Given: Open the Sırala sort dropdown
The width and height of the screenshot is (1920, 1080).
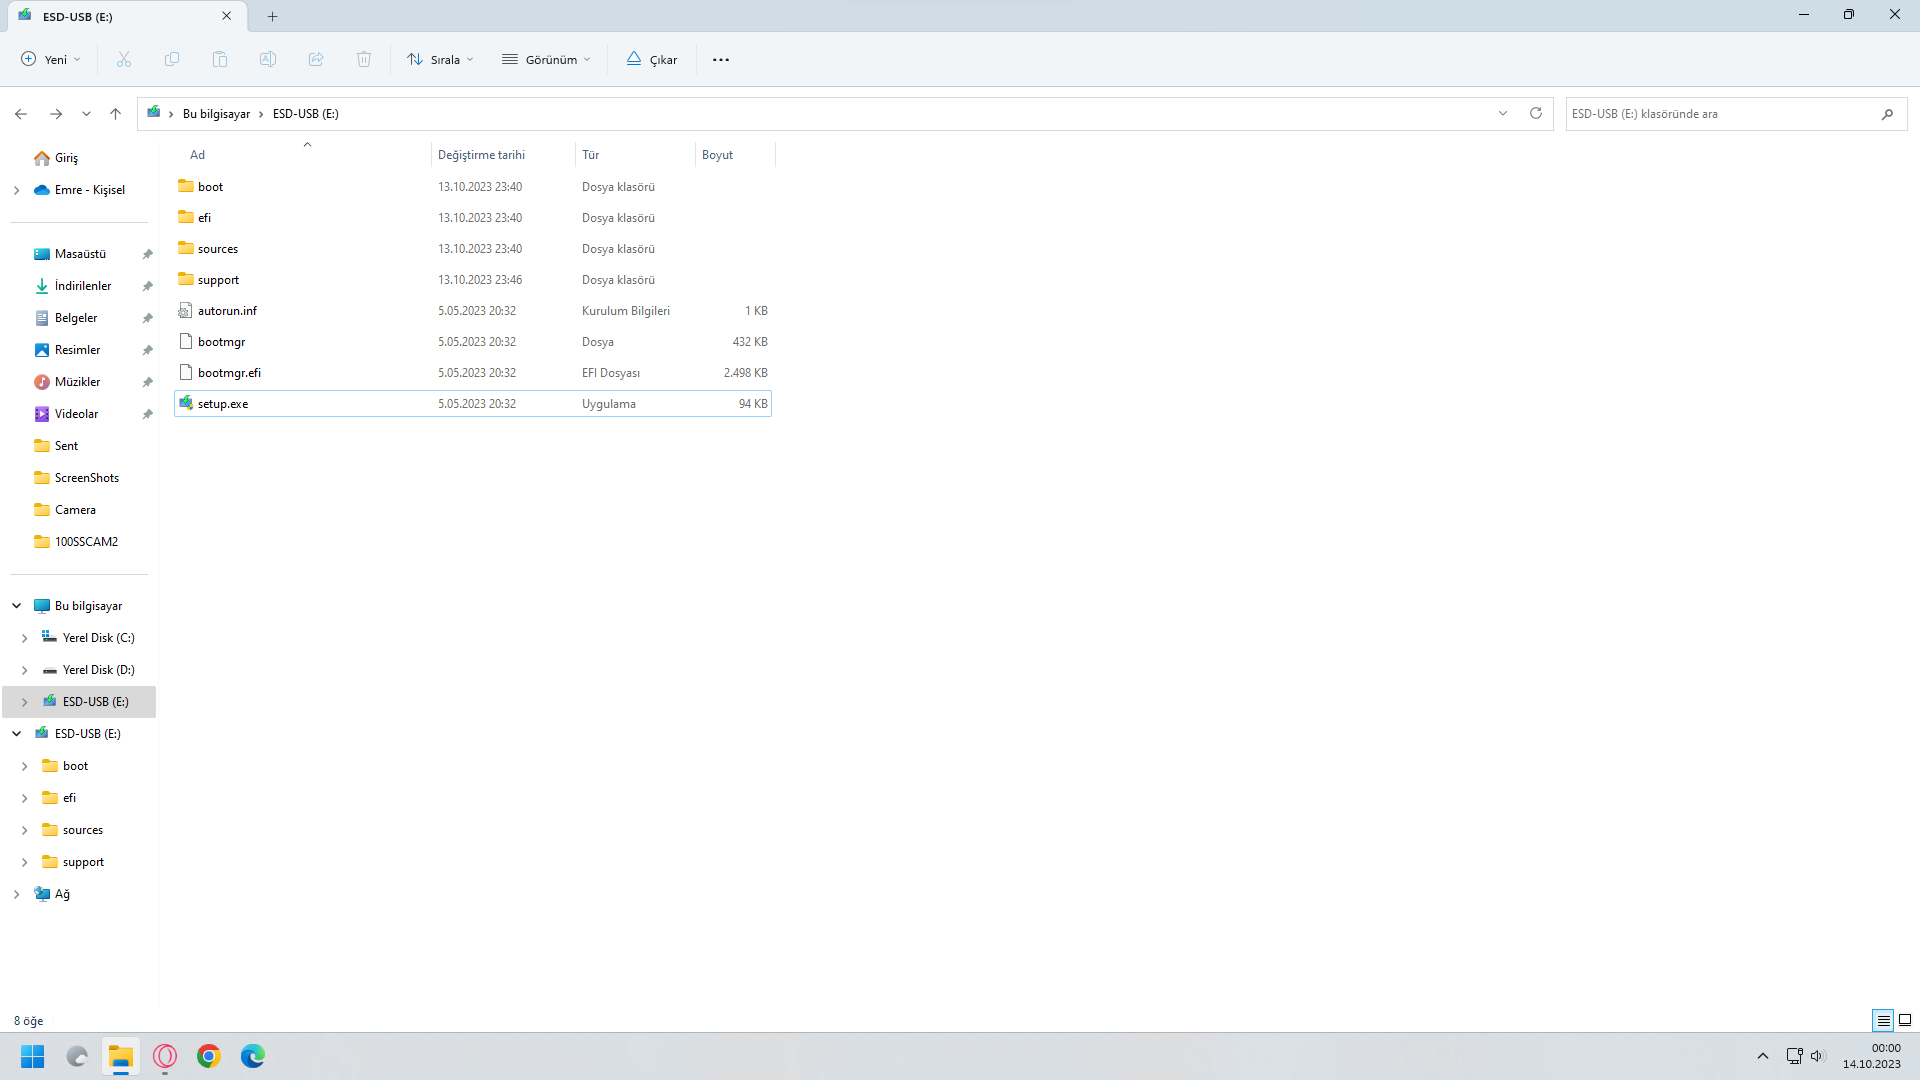Looking at the screenshot, I should (x=440, y=60).
